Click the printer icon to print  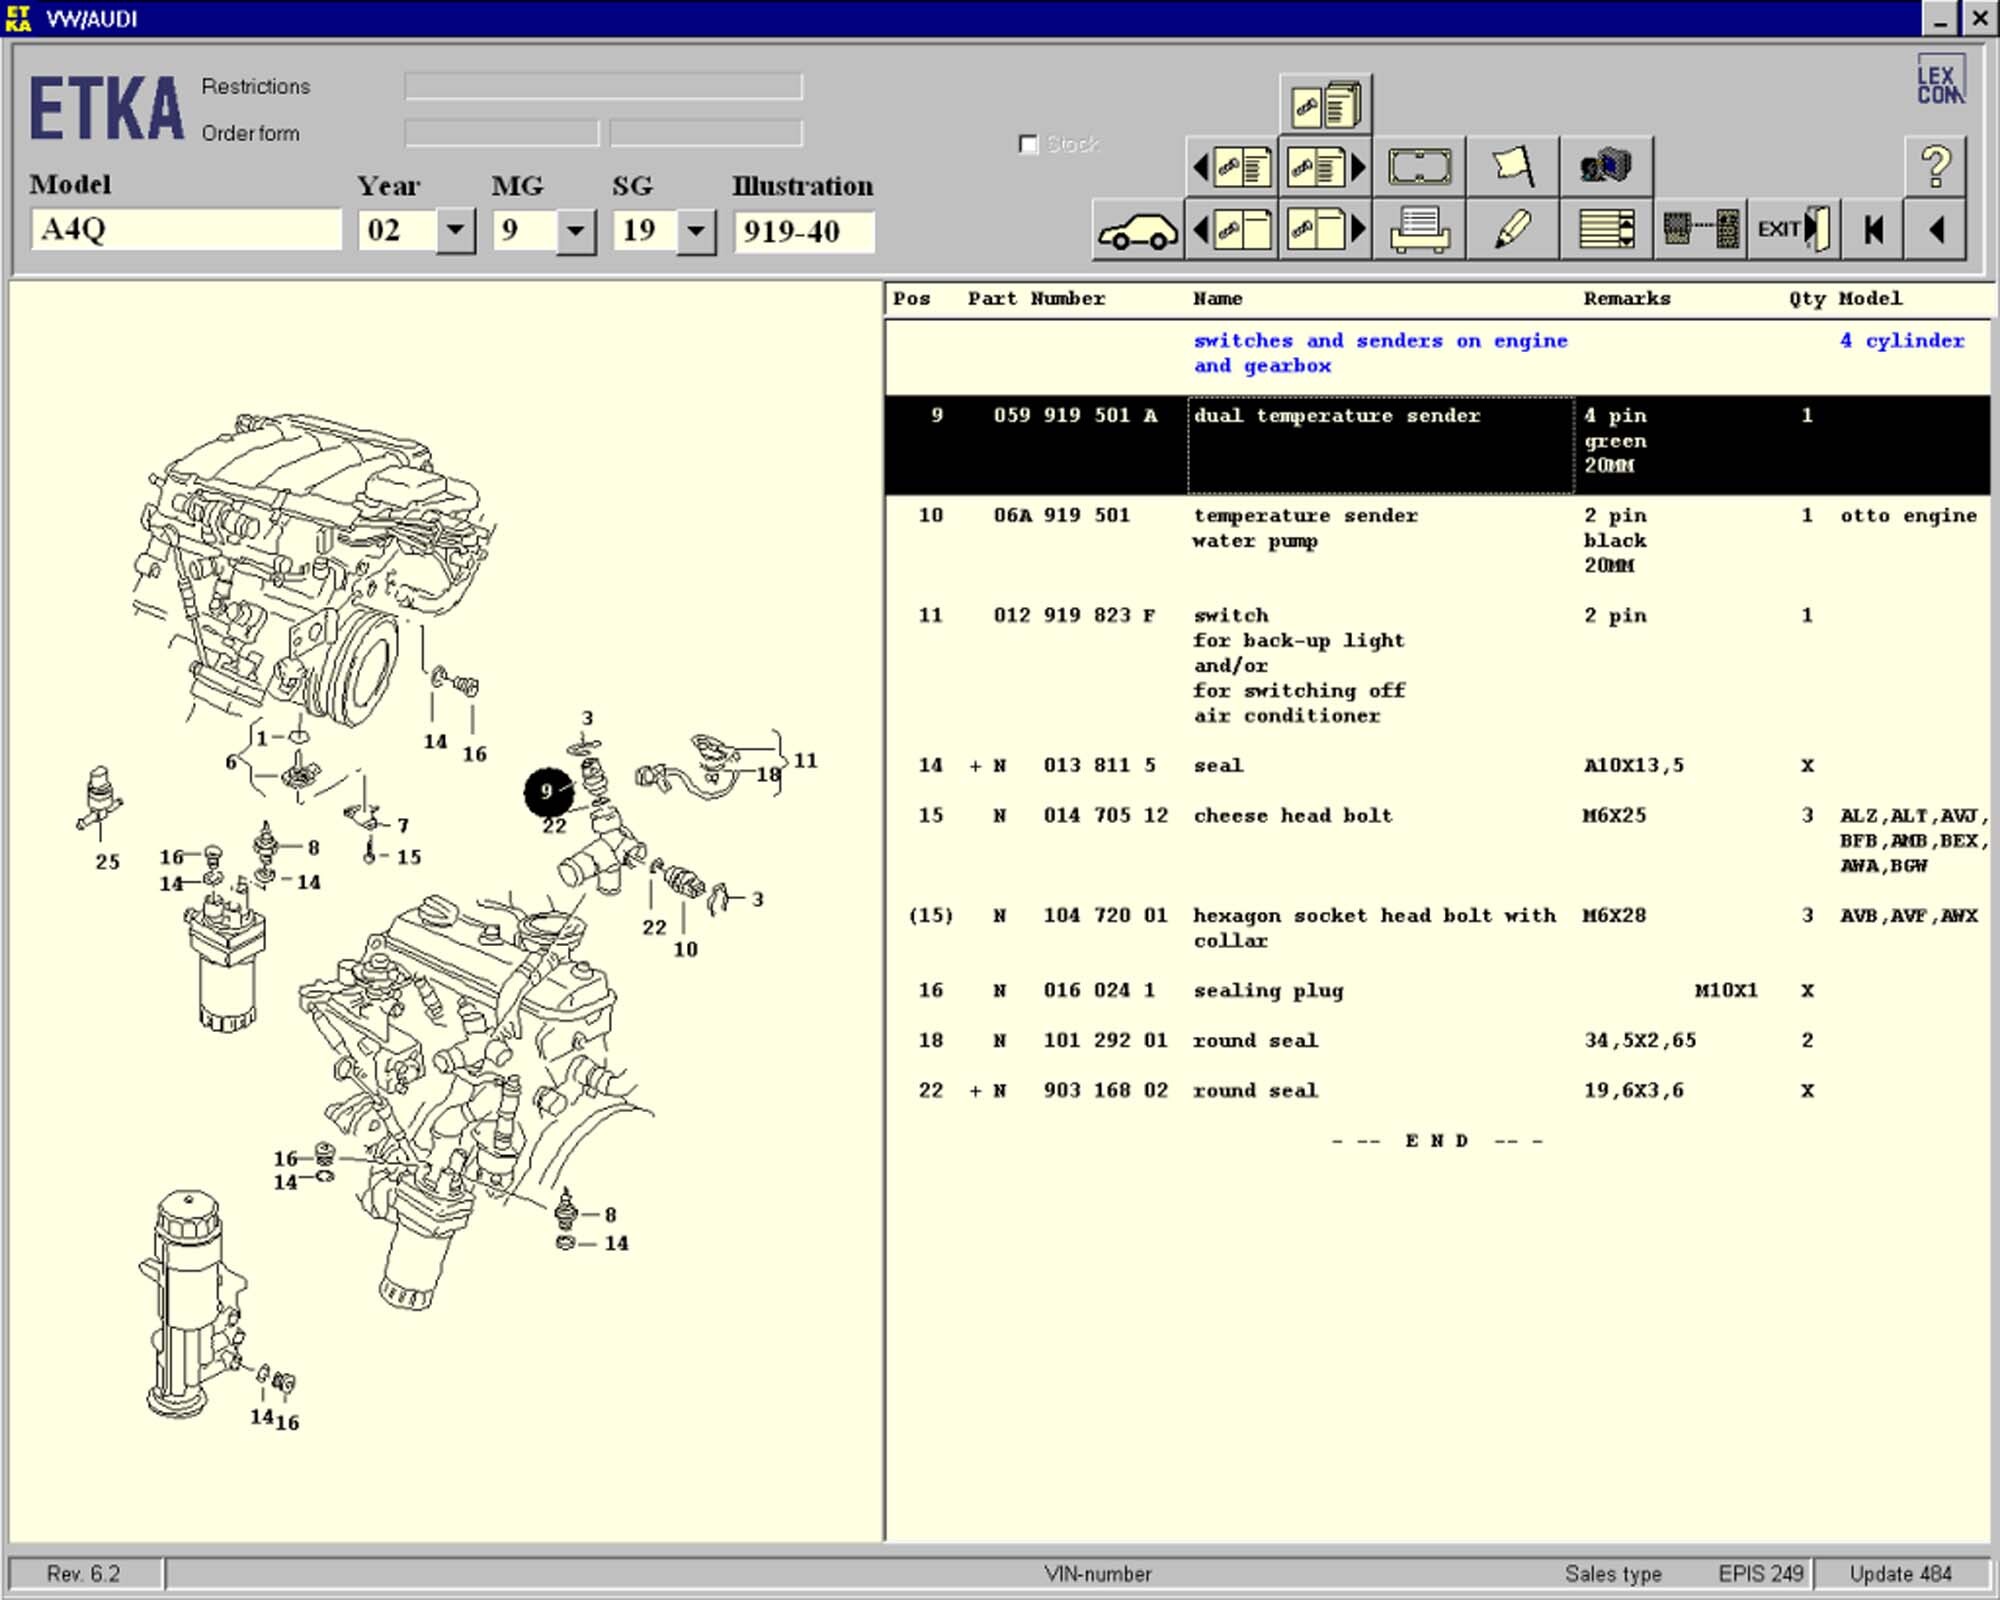1419,230
